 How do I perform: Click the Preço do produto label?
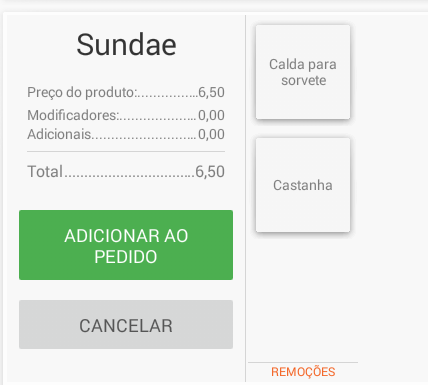(x=82, y=92)
